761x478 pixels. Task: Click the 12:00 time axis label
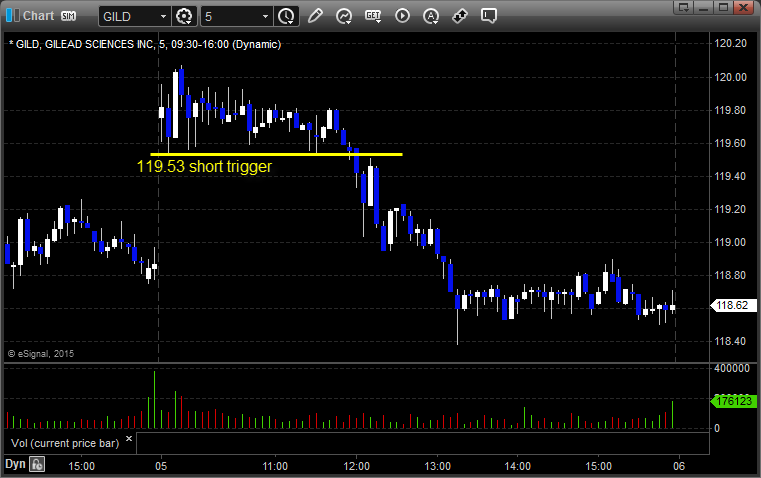(x=356, y=466)
